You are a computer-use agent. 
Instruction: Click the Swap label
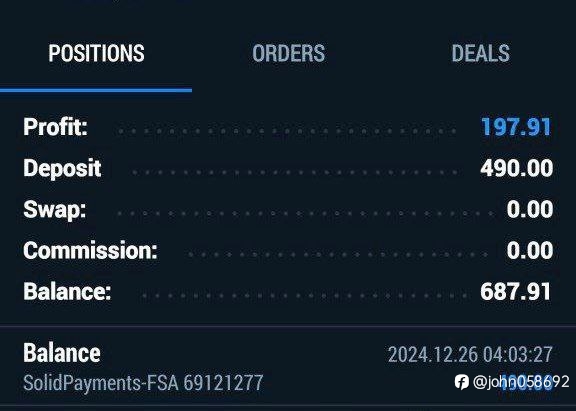click(x=54, y=210)
